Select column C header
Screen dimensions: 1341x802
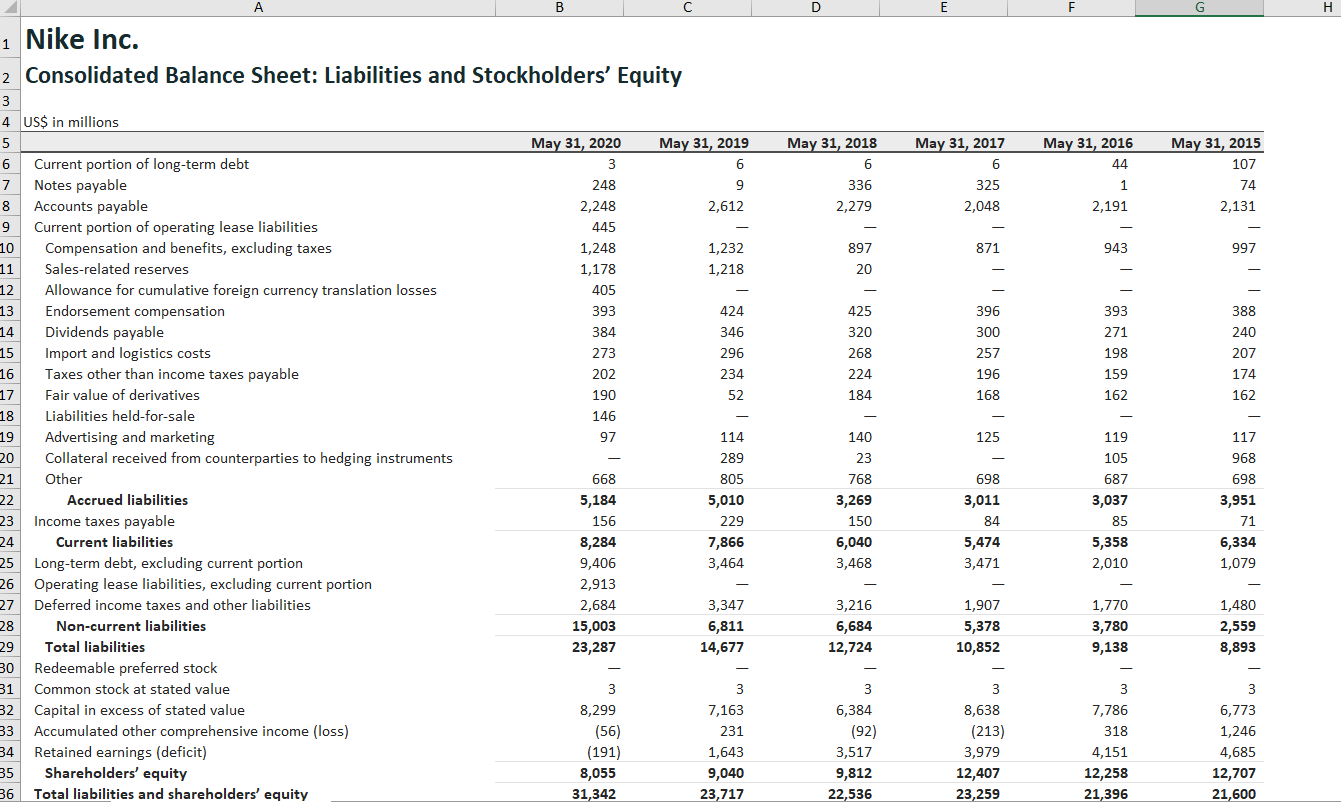pos(687,8)
